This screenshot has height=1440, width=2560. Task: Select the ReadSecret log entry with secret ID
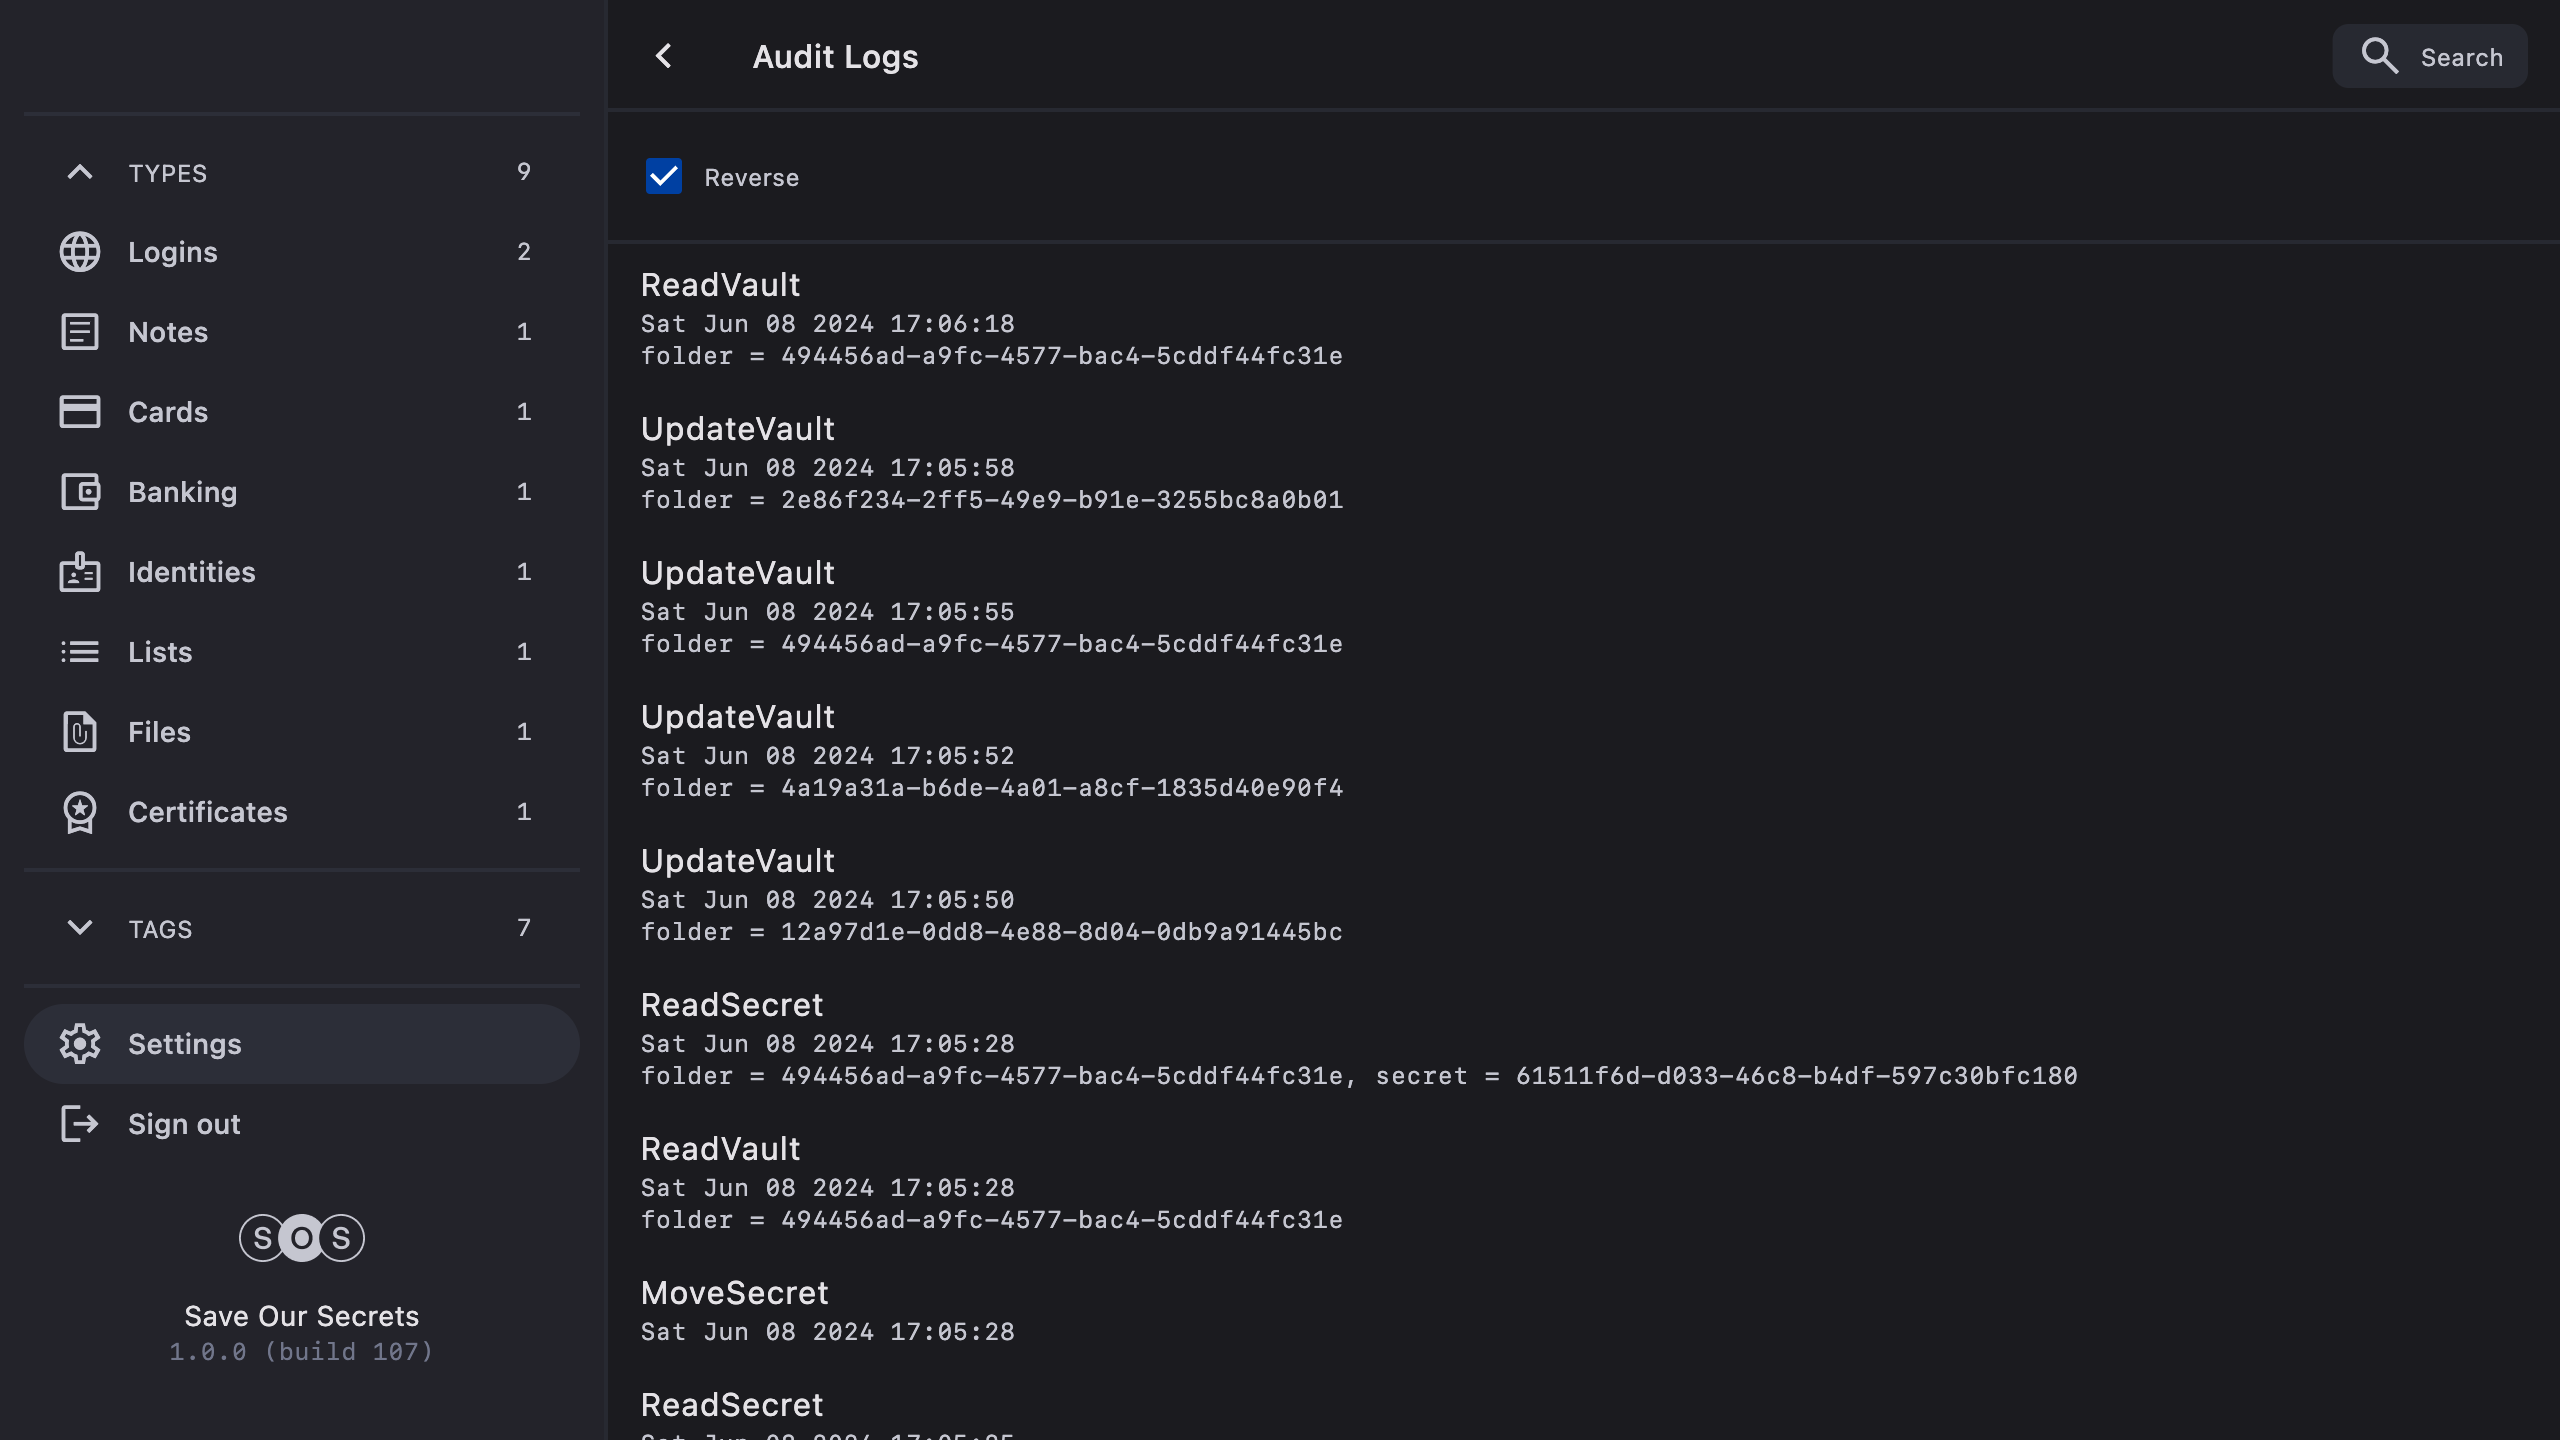tap(1358, 1040)
